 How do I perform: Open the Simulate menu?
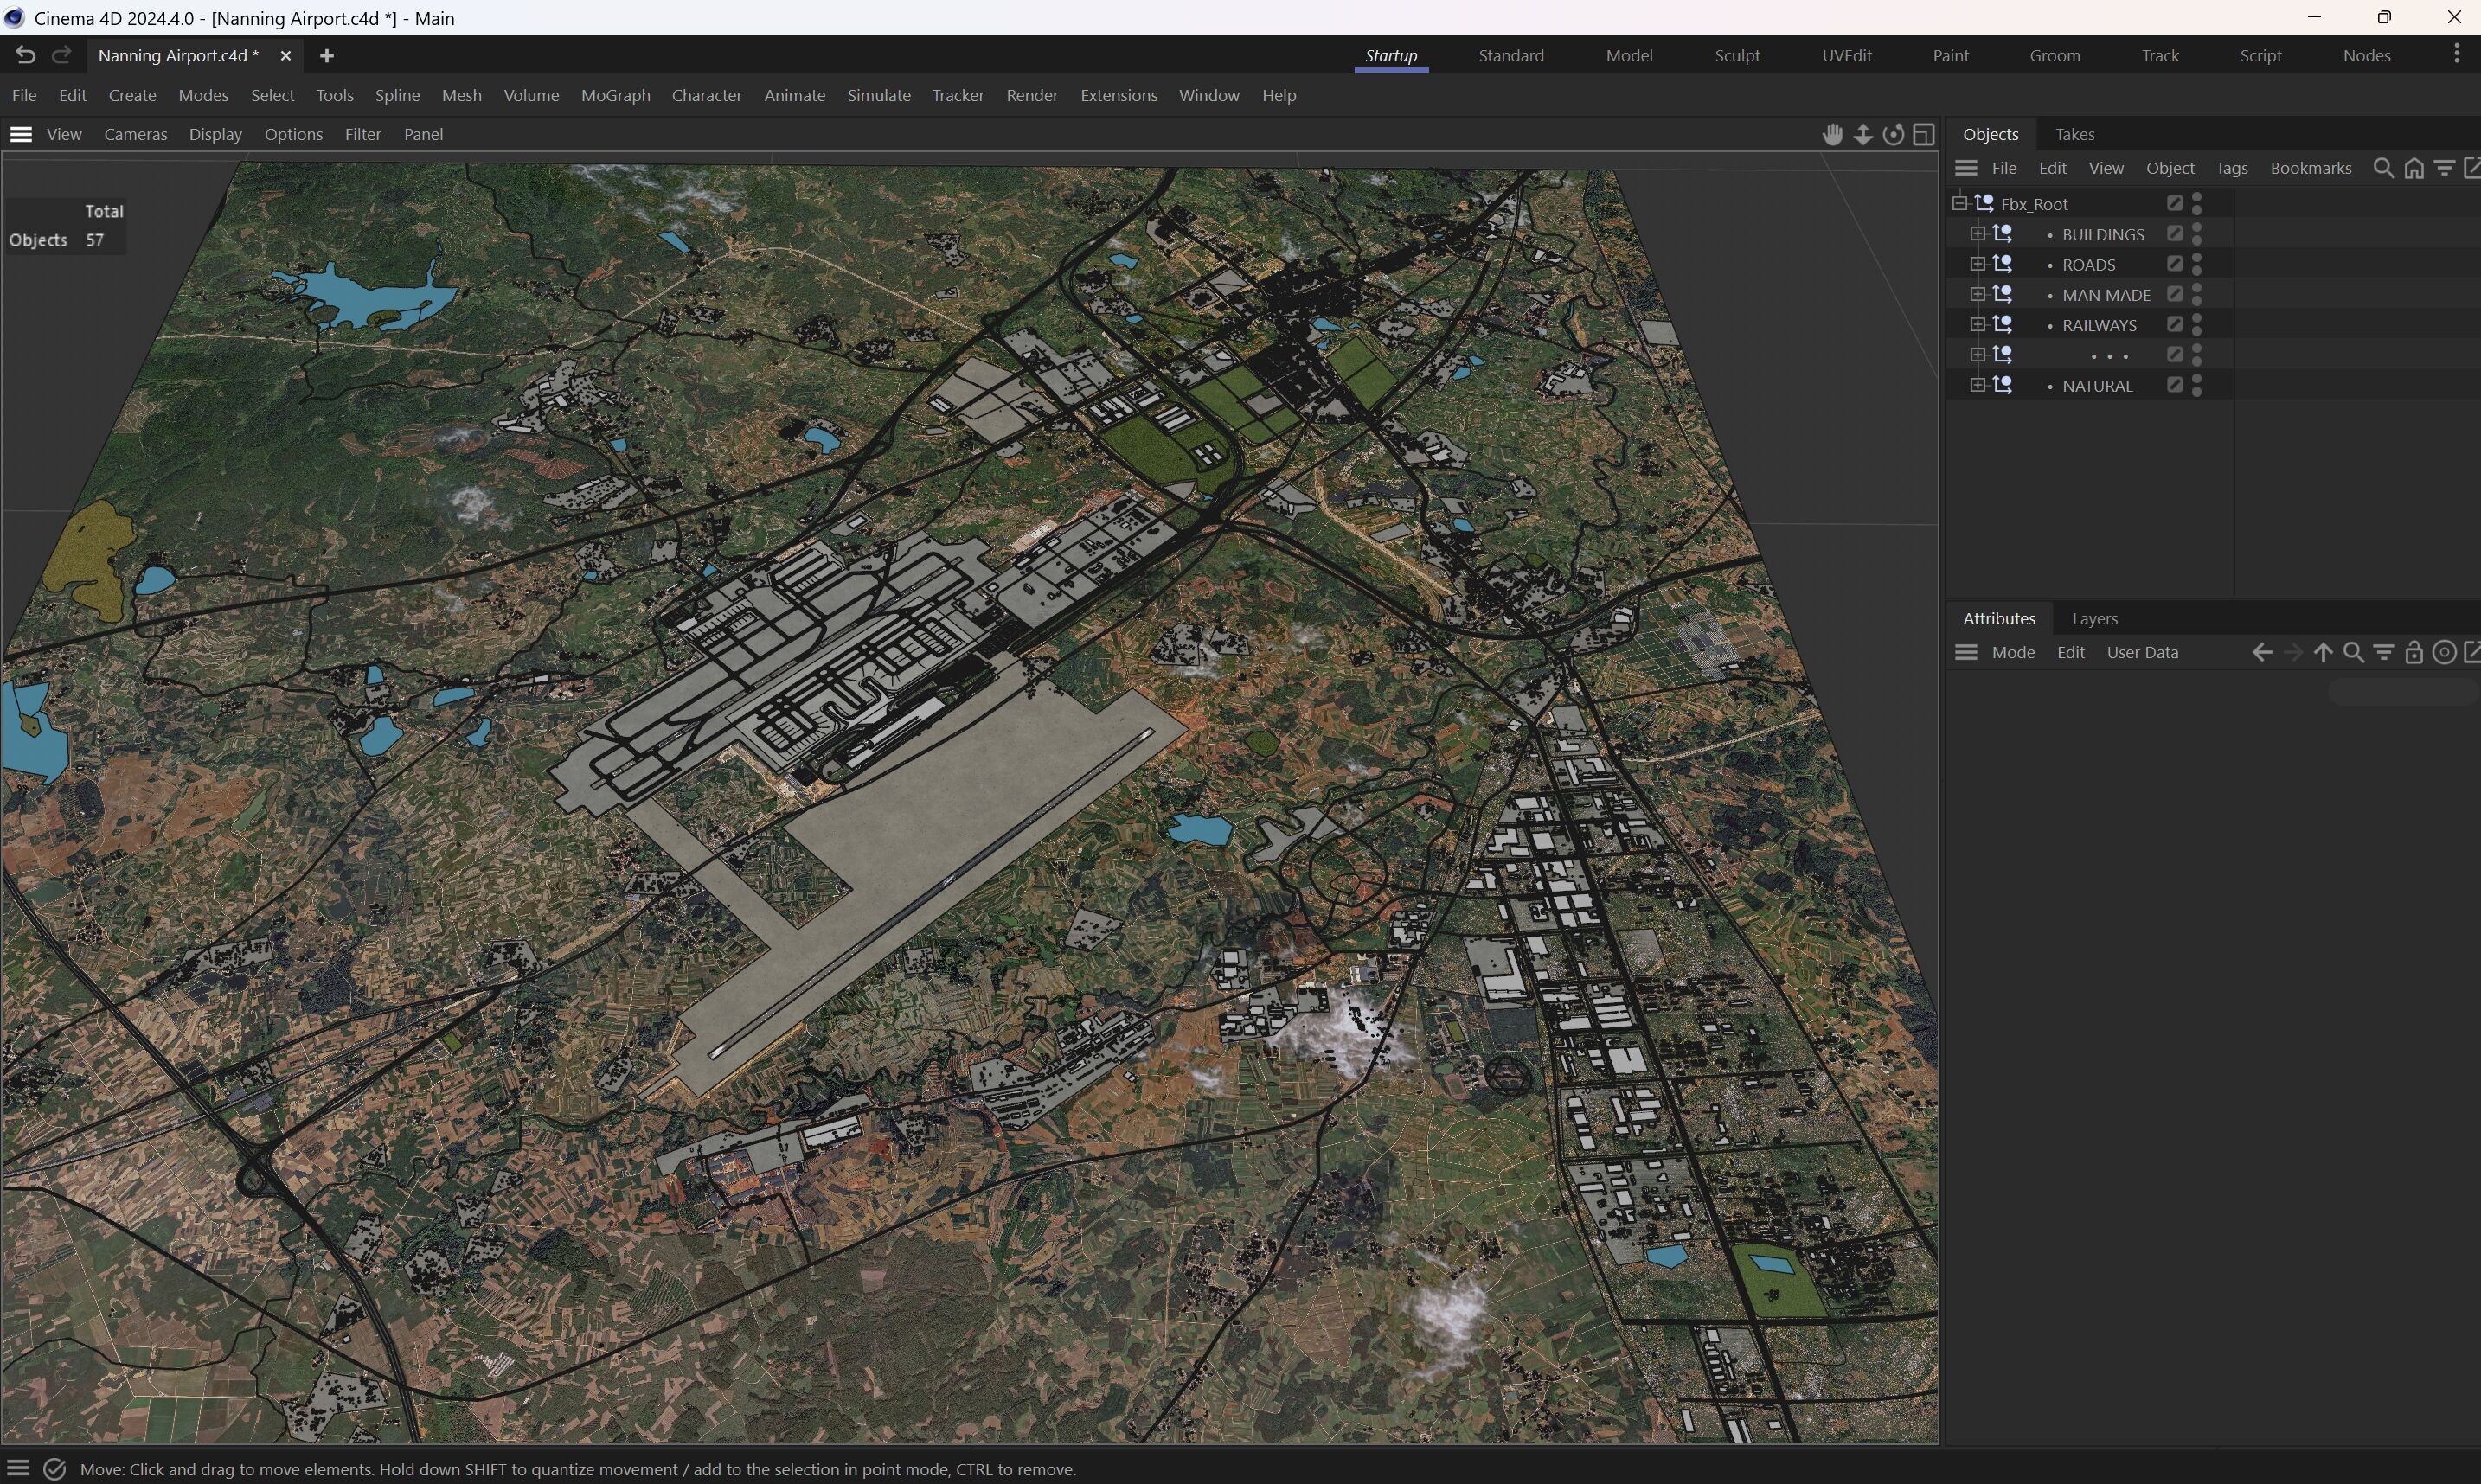[x=878, y=95]
